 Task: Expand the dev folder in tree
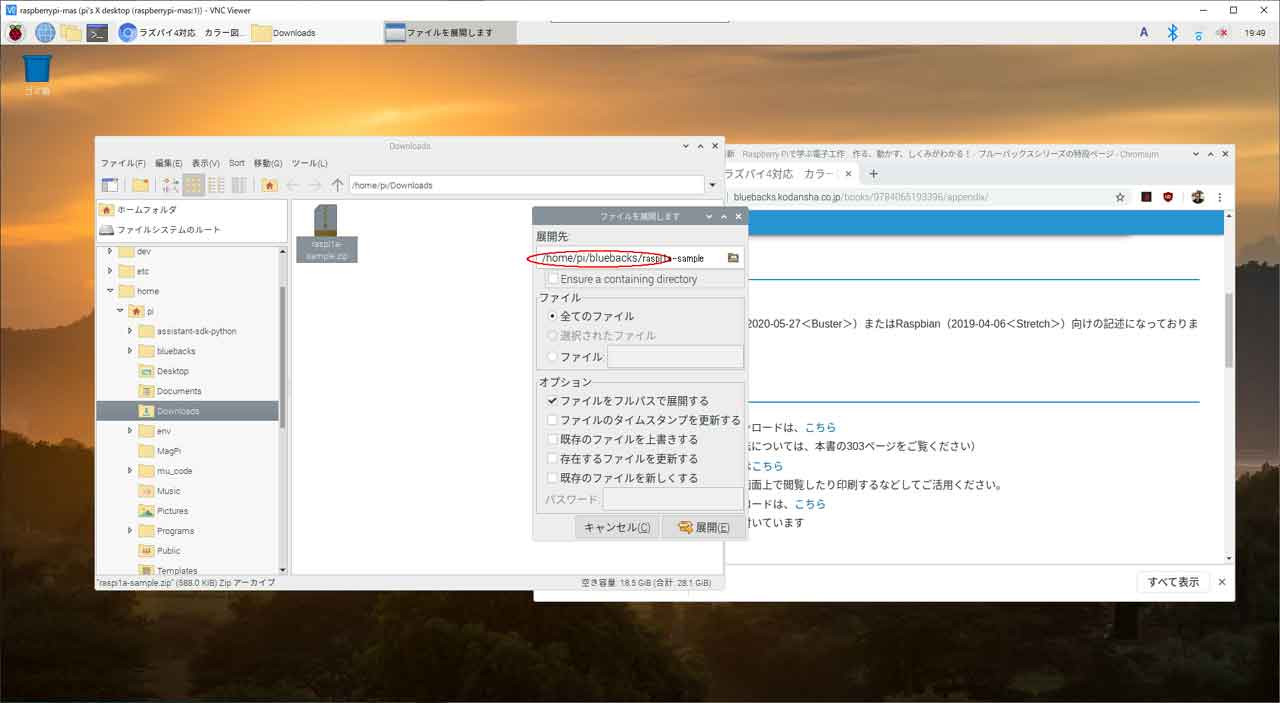tap(110, 251)
